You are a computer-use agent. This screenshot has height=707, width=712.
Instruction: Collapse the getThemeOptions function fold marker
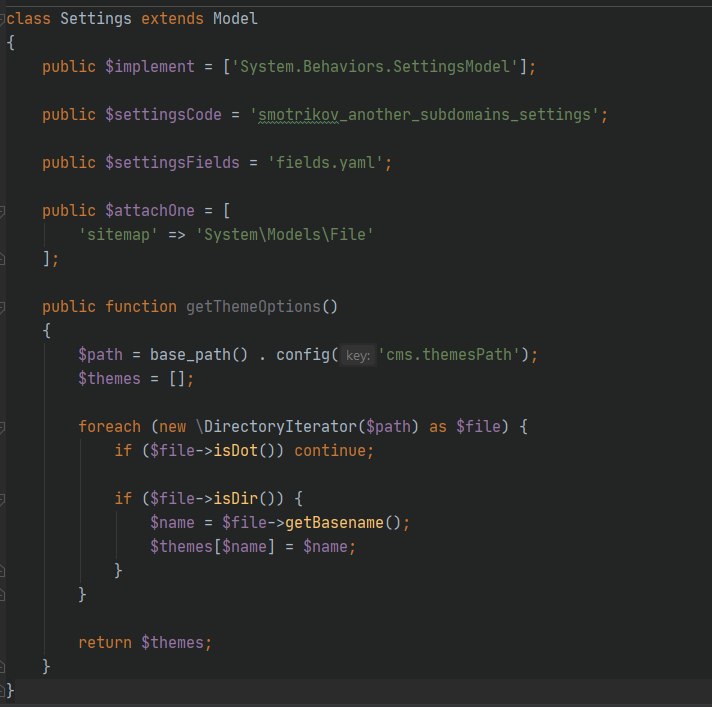click(x=2, y=307)
